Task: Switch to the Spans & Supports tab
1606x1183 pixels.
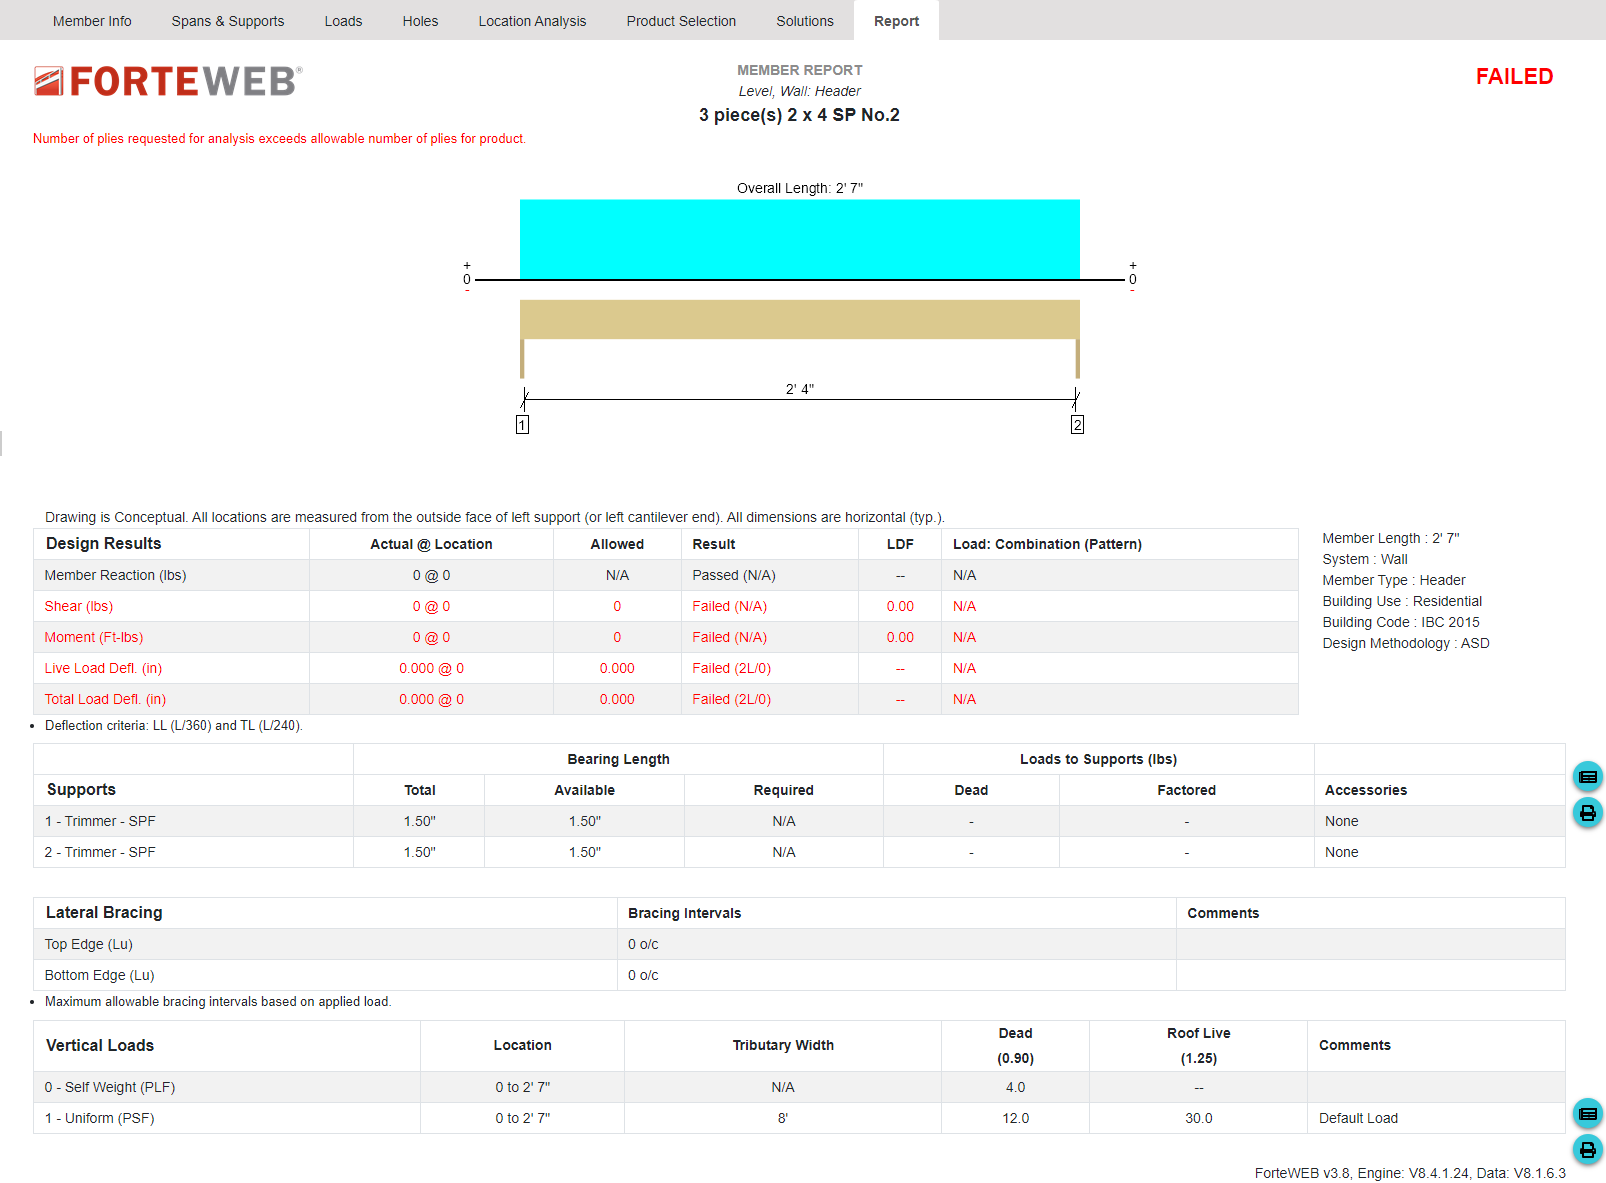Action: pyautogui.click(x=228, y=21)
